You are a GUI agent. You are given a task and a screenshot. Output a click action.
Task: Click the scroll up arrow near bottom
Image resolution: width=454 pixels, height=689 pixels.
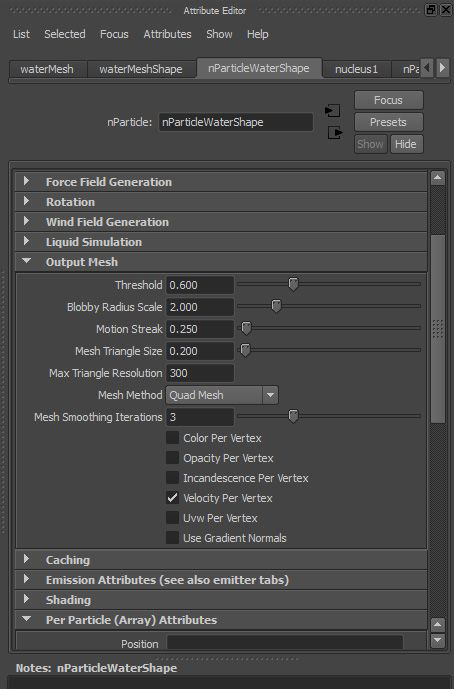(437, 624)
